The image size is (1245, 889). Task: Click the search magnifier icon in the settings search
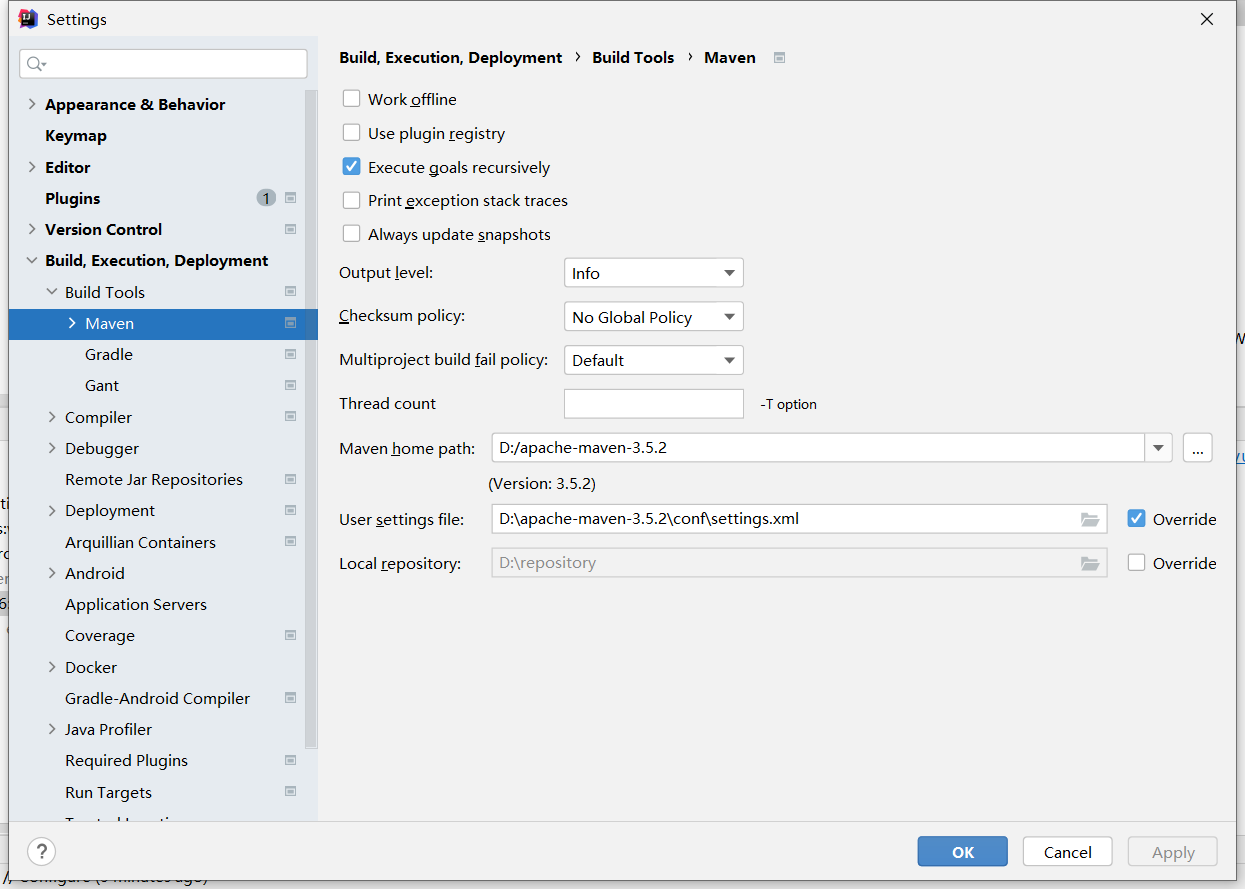pyautogui.click(x=35, y=64)
